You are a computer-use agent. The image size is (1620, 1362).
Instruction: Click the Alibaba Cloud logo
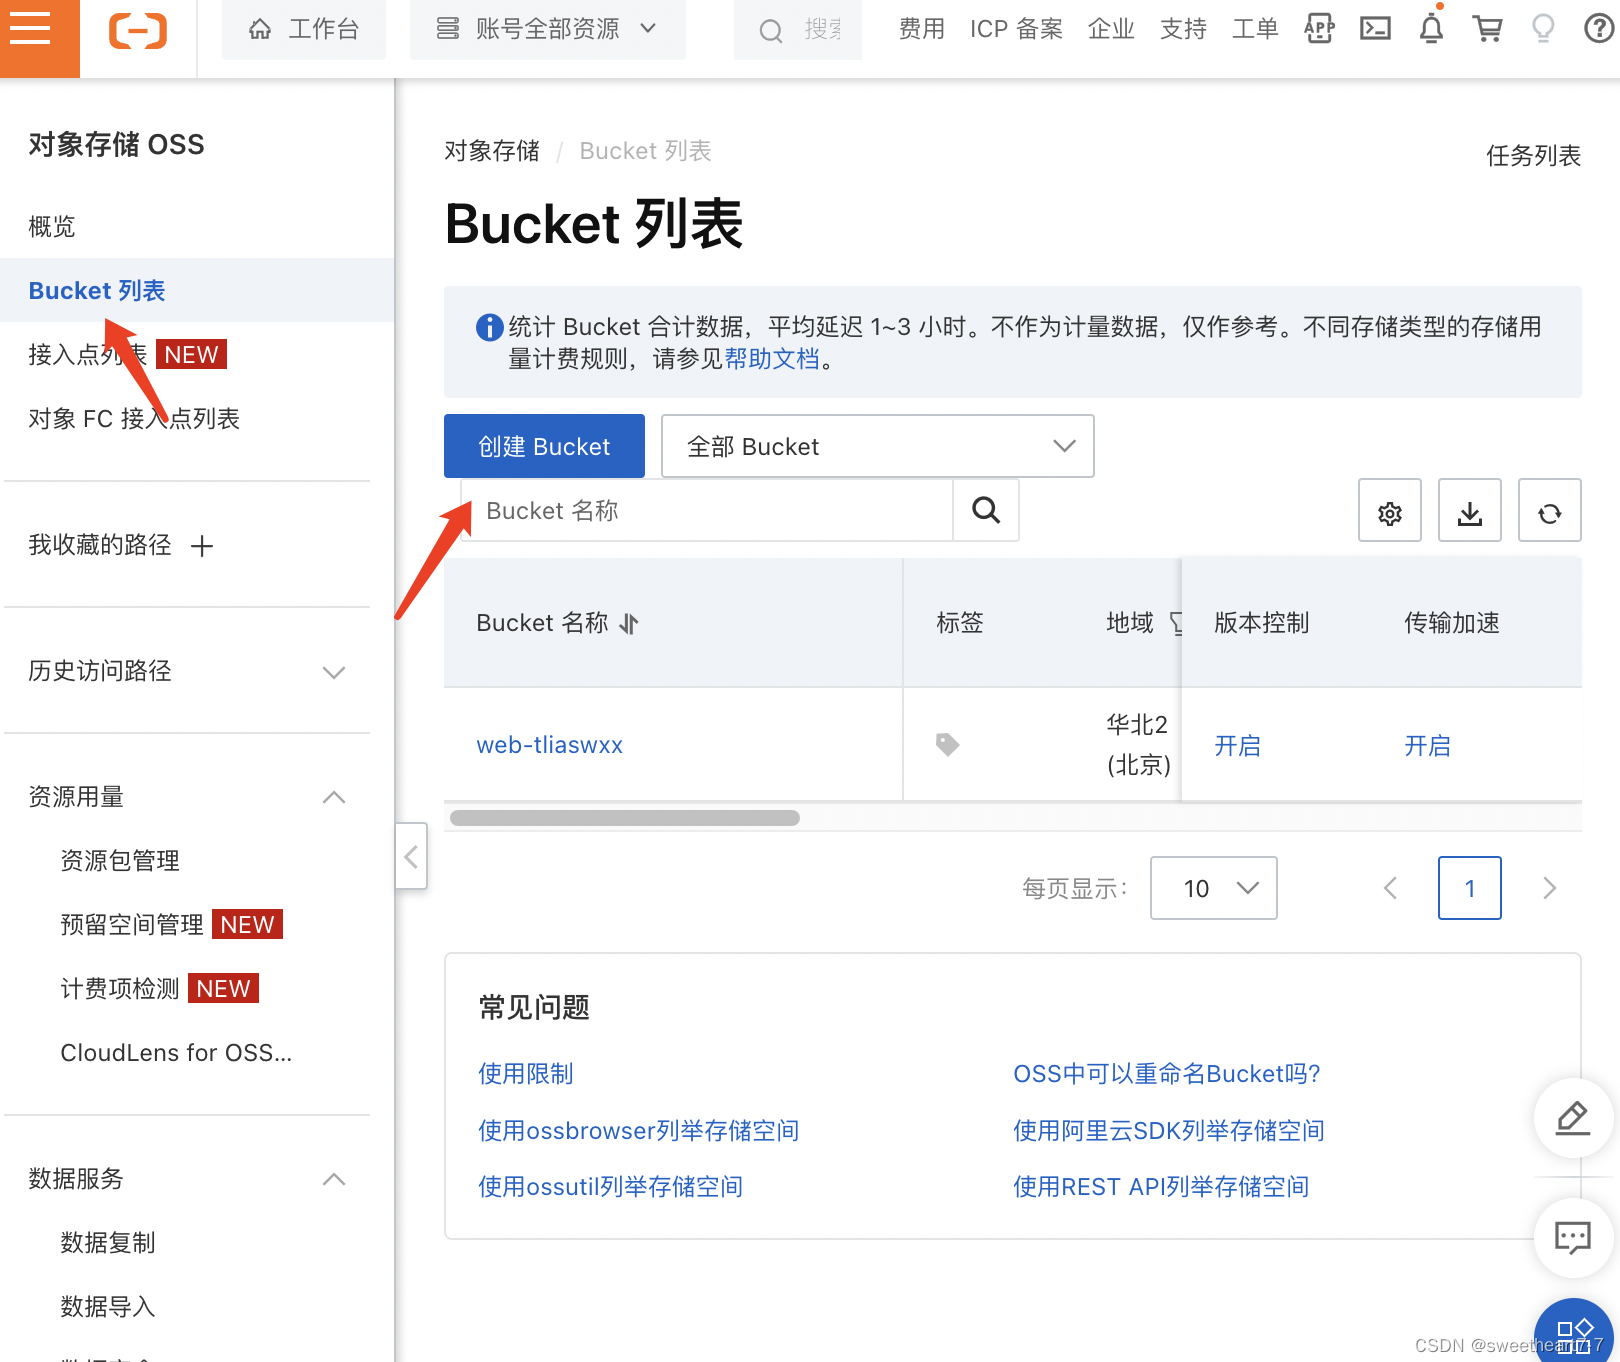pyautogui.click(x=138, y=31)
